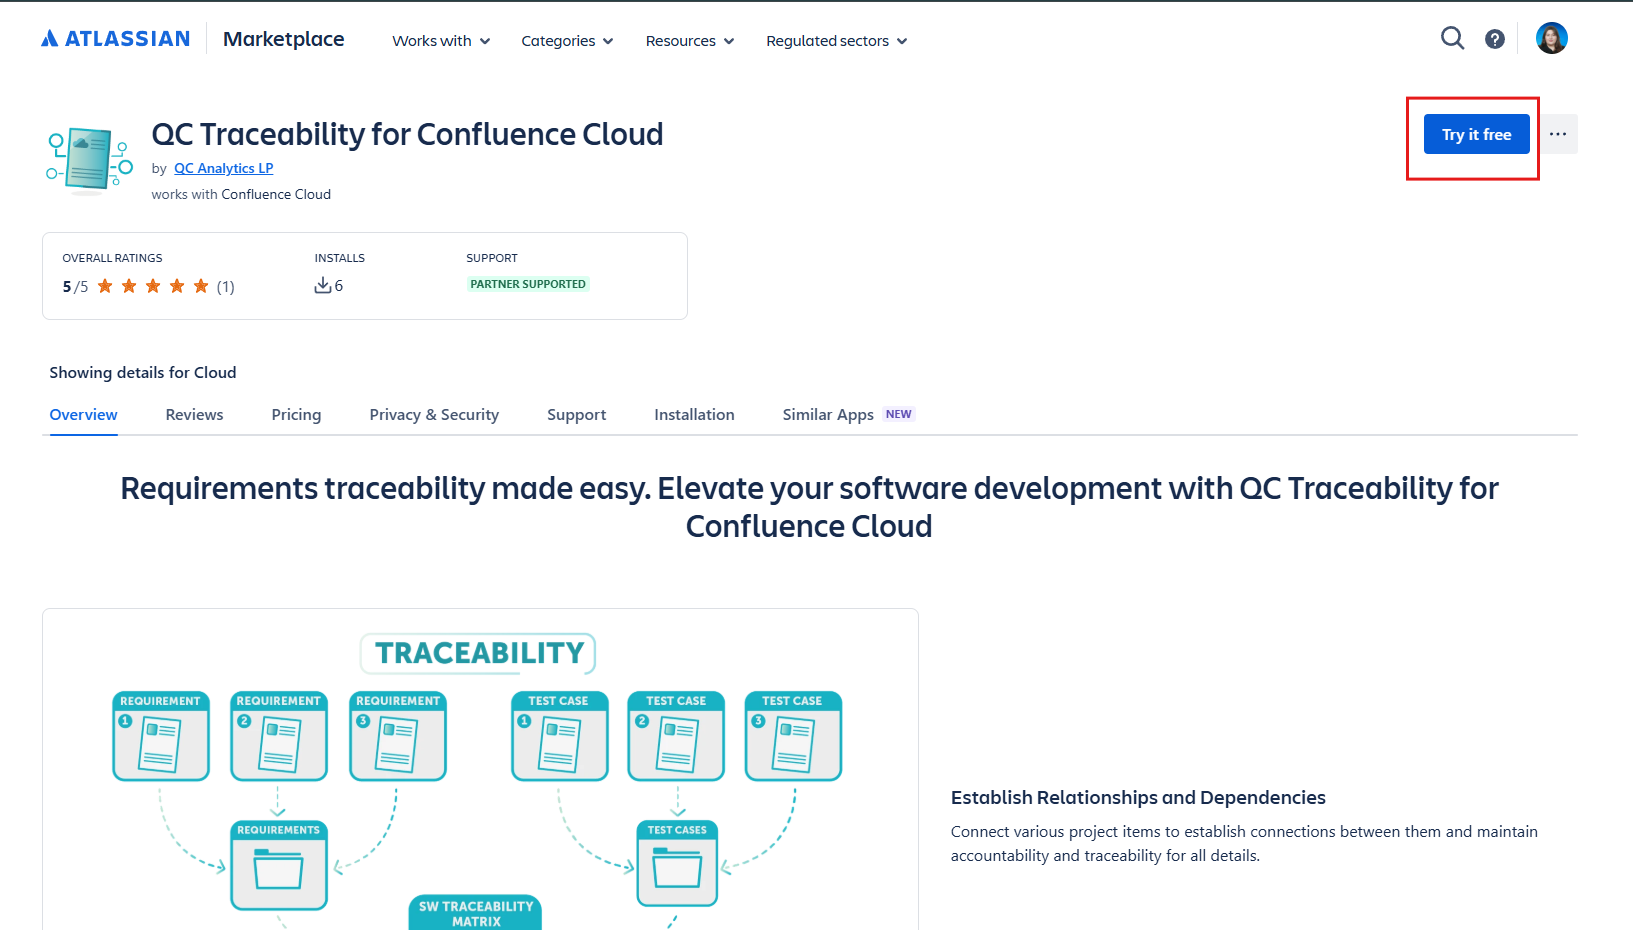Click the NEW badge beside Similar Apps
Viewport: 1633px width, 930px height.
(x=898, y=414)
